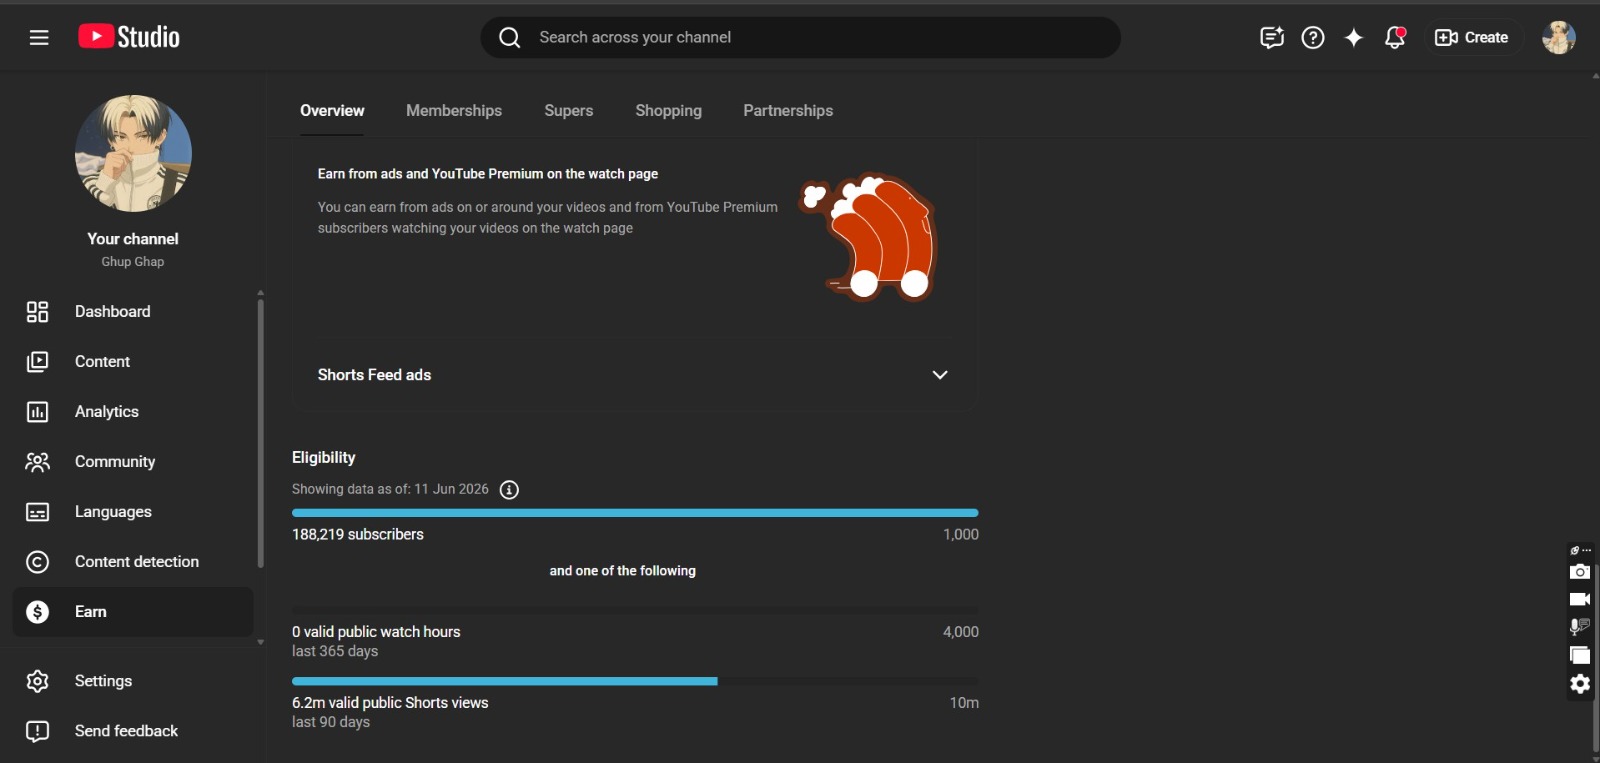The height and width of the screenshot is (763, 1600).
Task: Click the Analytics chart icon
Action: click(x=37, y=412)
